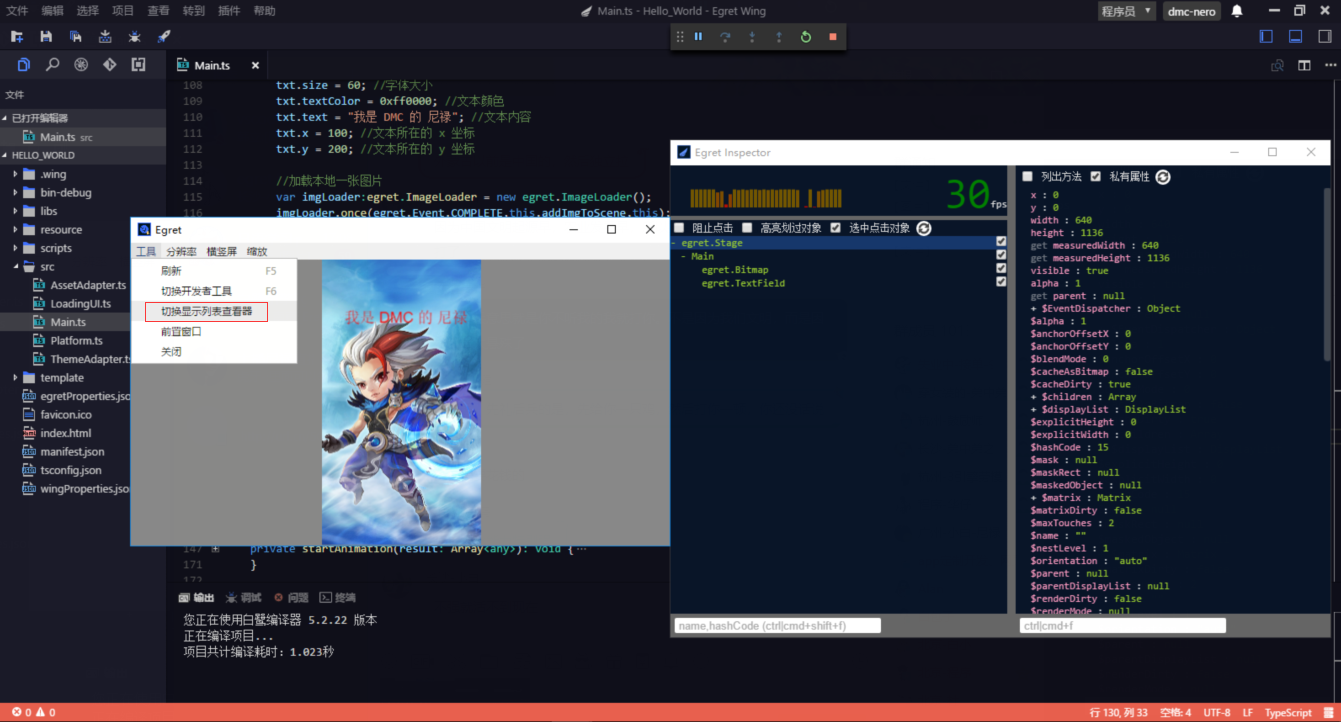The image size is (1341, 722).
Task: Open the Git source control sidebar view
Action: point(110,65)
